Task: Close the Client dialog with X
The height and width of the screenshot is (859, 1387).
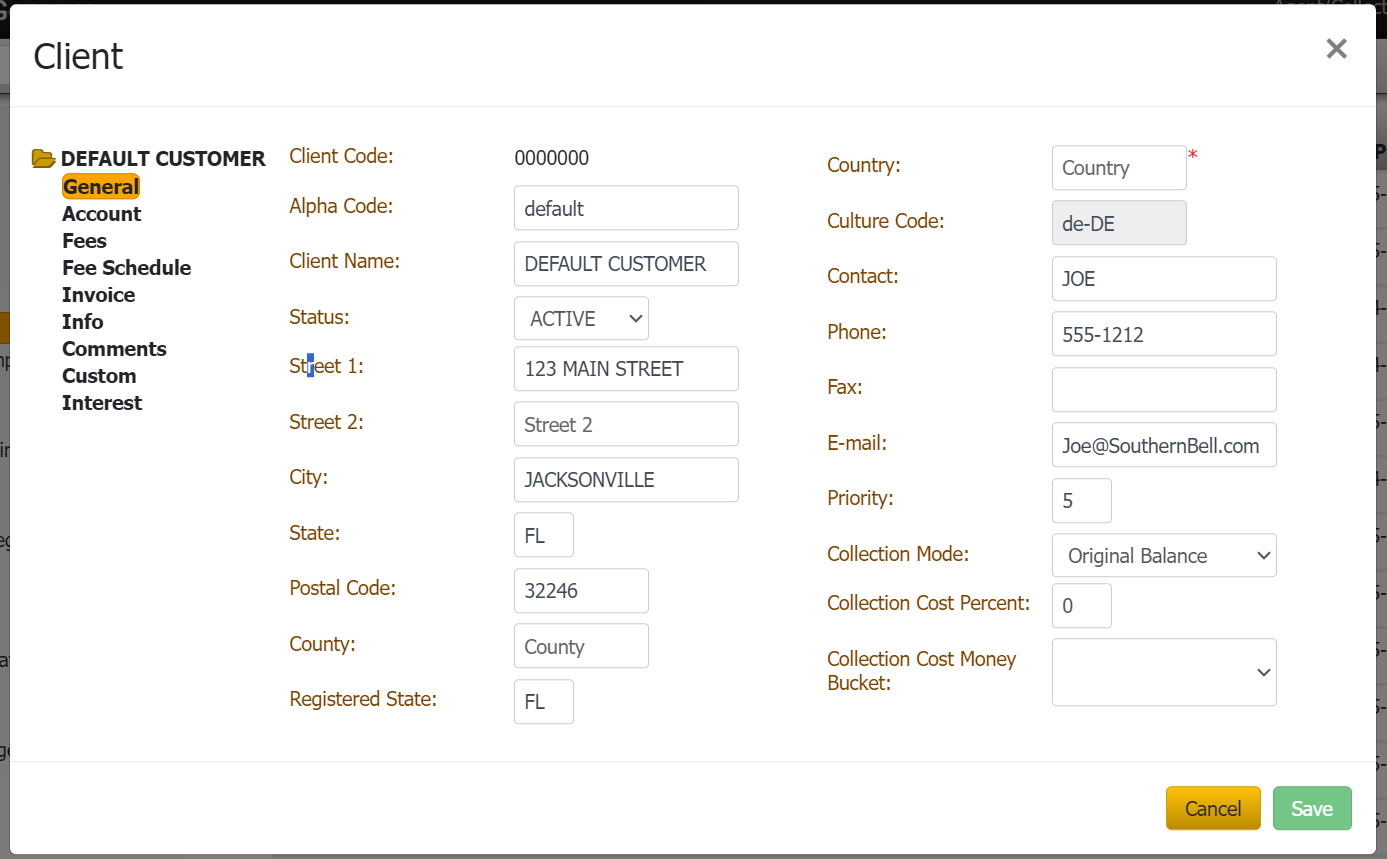Action: [x=1336, y=49]
